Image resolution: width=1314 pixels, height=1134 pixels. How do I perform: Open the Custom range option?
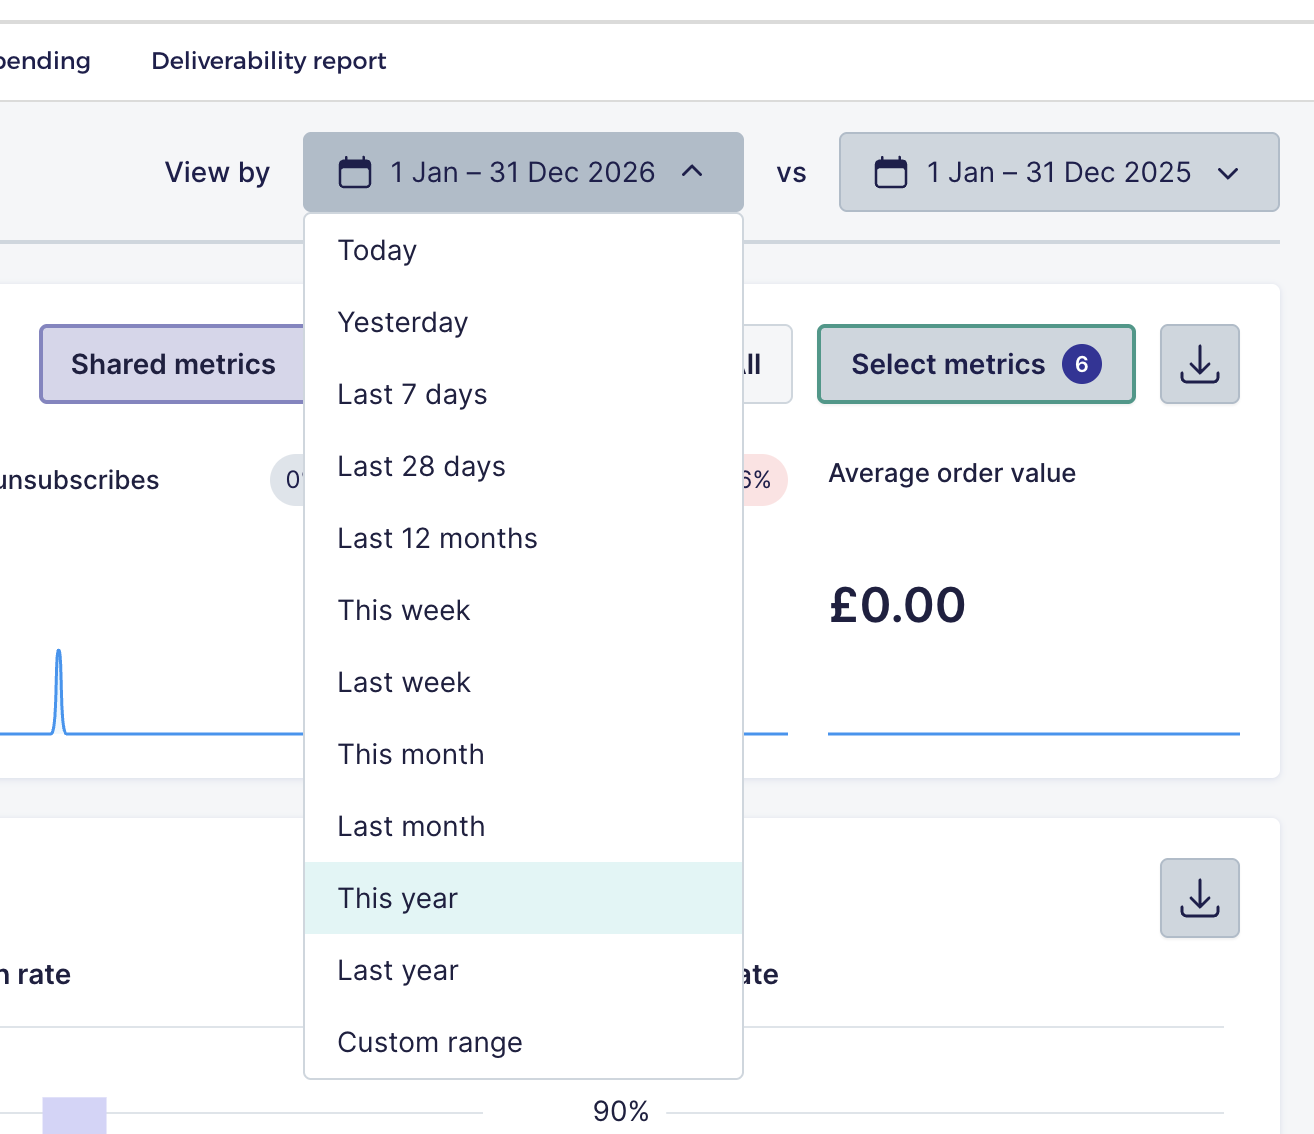pos(523,1042)
